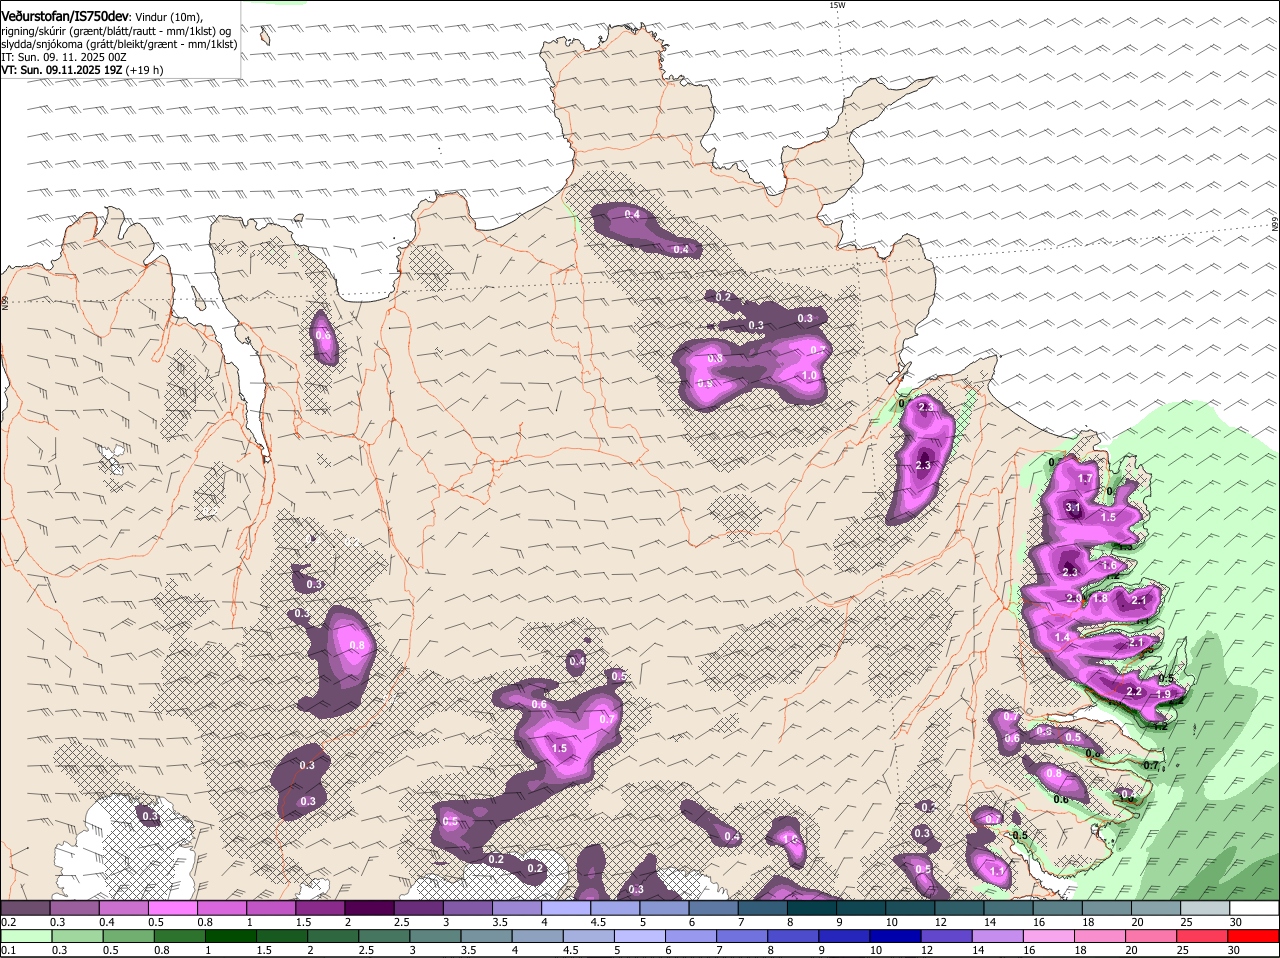Image resolution: width=1280 pixels, height=958 pixels.
Task: Click the 1.6 precipitation value on the map
Action: click(1109, 566)
